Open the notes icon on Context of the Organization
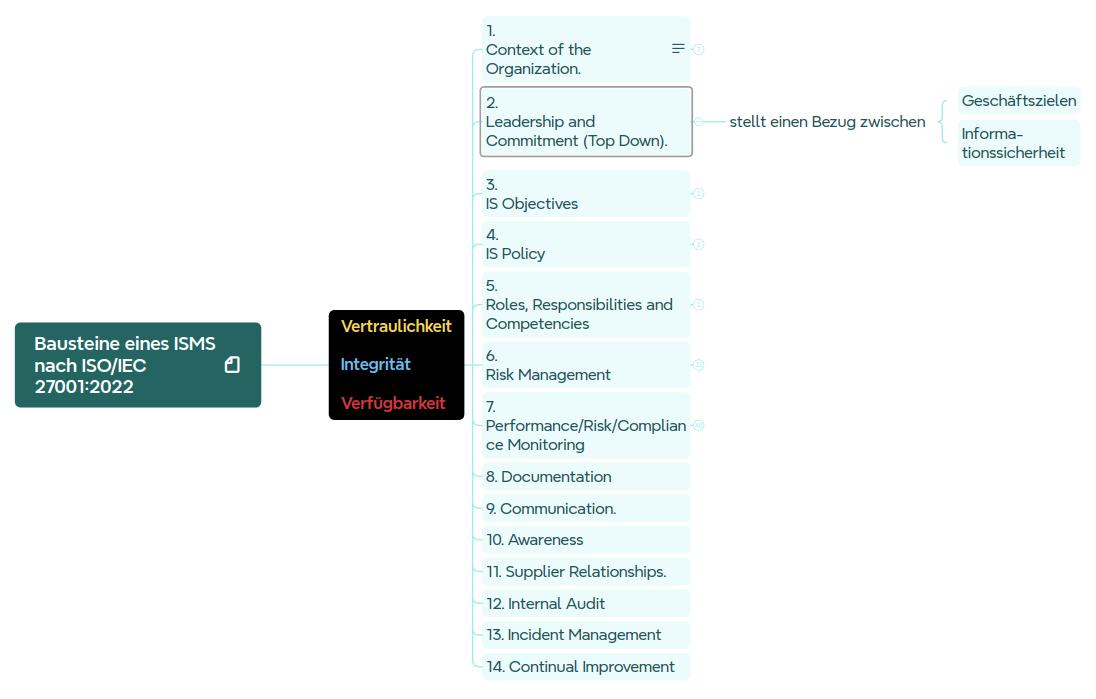1096x699 pixels. pos(678,49)
